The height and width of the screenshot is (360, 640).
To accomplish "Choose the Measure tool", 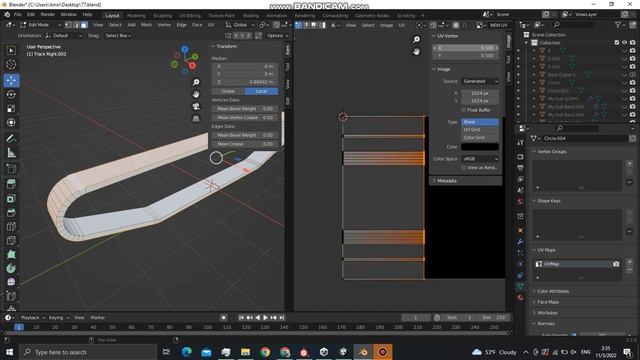I will pyautogui.click(x=11, y=153).
